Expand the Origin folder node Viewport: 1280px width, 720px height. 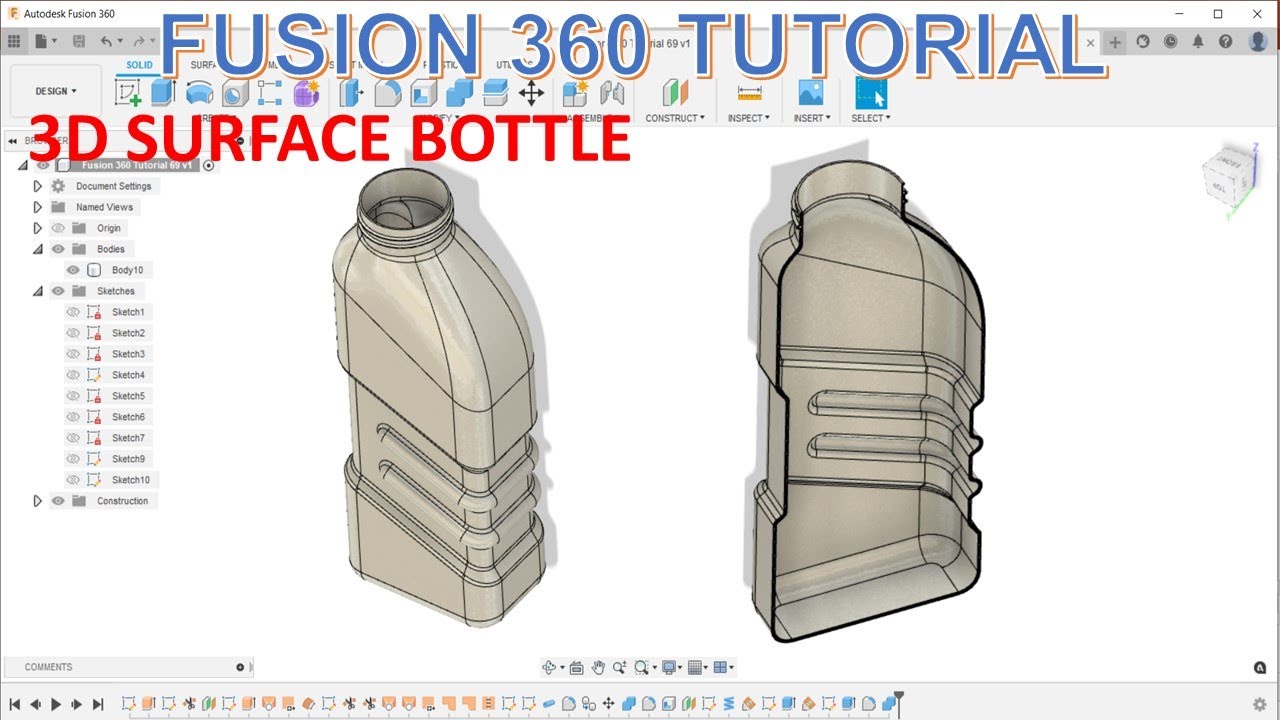(38, 228)
